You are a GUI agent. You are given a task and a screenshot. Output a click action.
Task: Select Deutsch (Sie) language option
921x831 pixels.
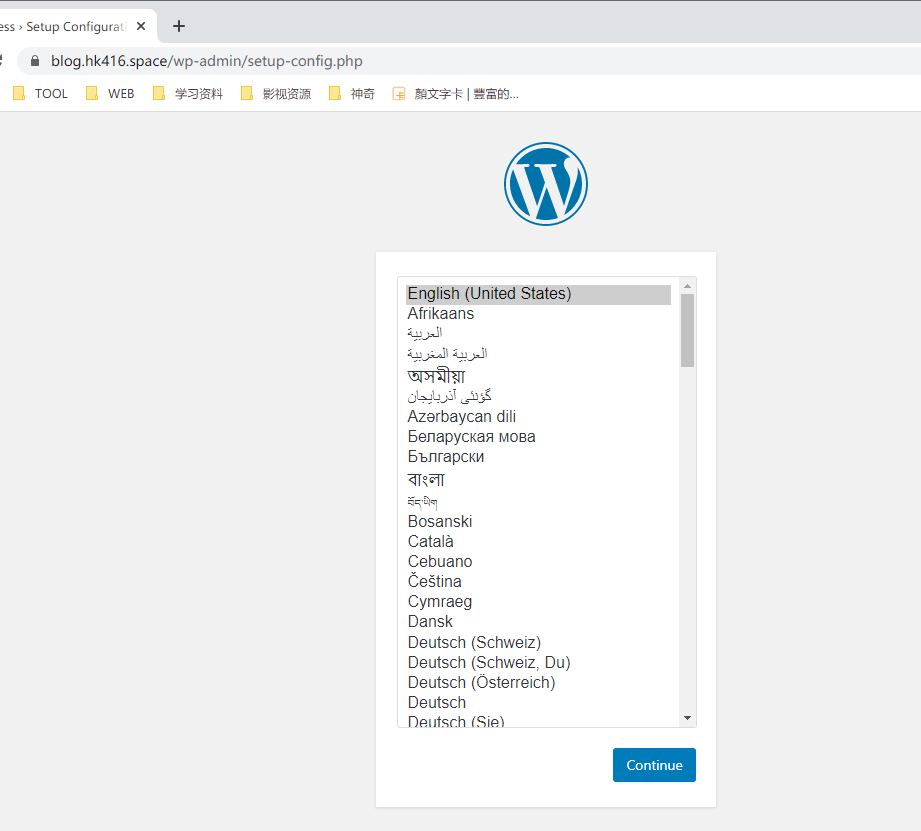pos(538,721)
